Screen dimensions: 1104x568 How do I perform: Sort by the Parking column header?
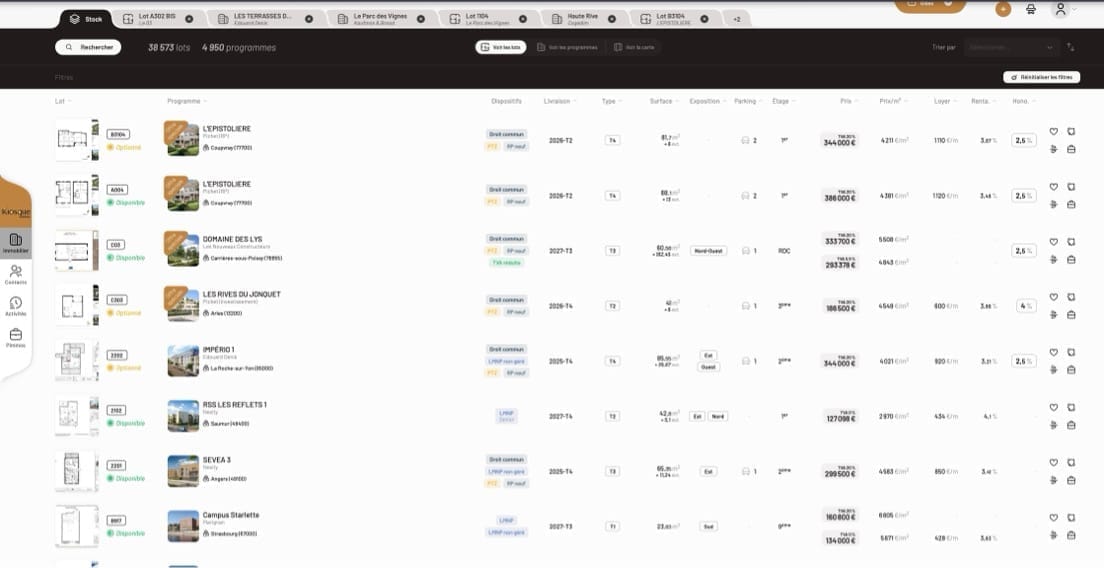[747, 101]
